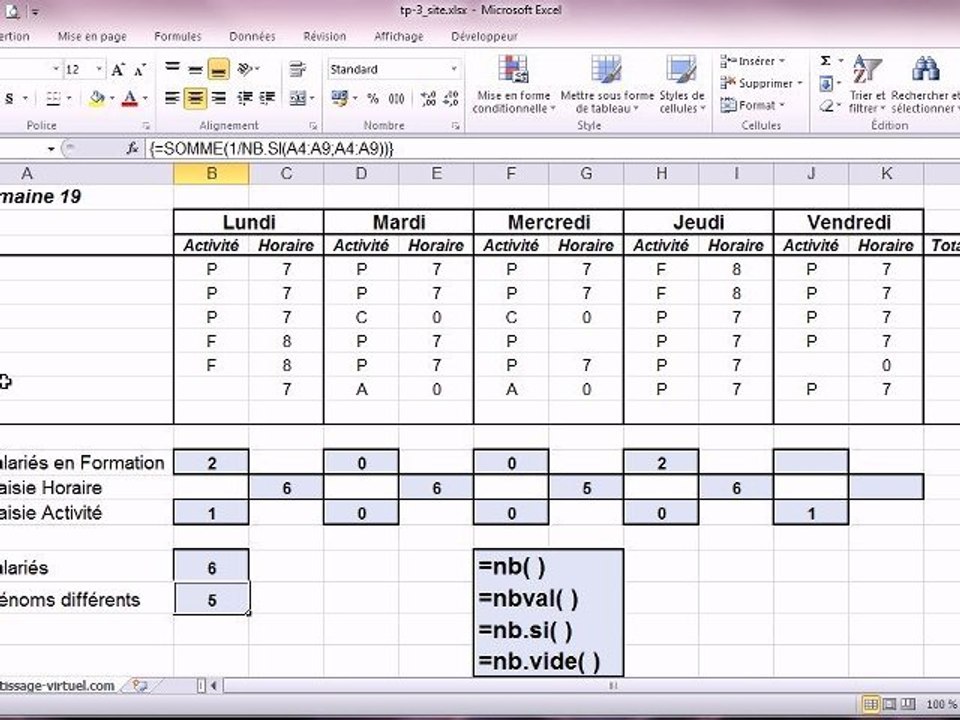Viewport: 960px width, 720px height.
Task: Toggle align text right
Action: (x=219, y=98)
